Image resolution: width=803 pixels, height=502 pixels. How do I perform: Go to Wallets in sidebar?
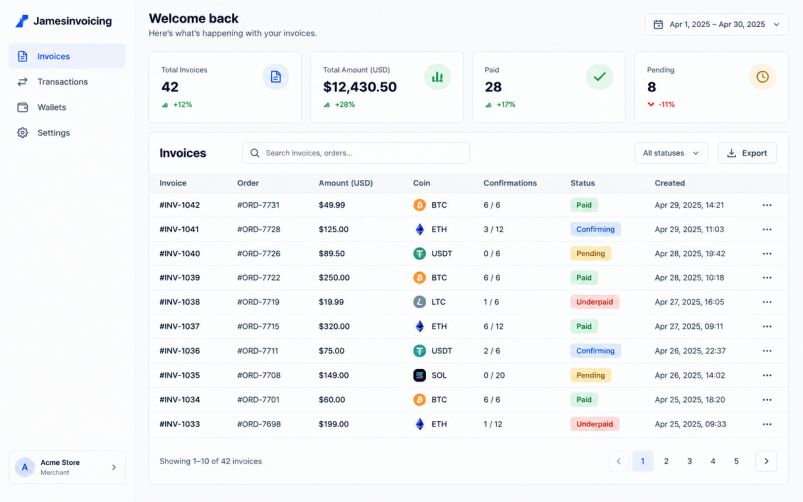pos(67,108)
